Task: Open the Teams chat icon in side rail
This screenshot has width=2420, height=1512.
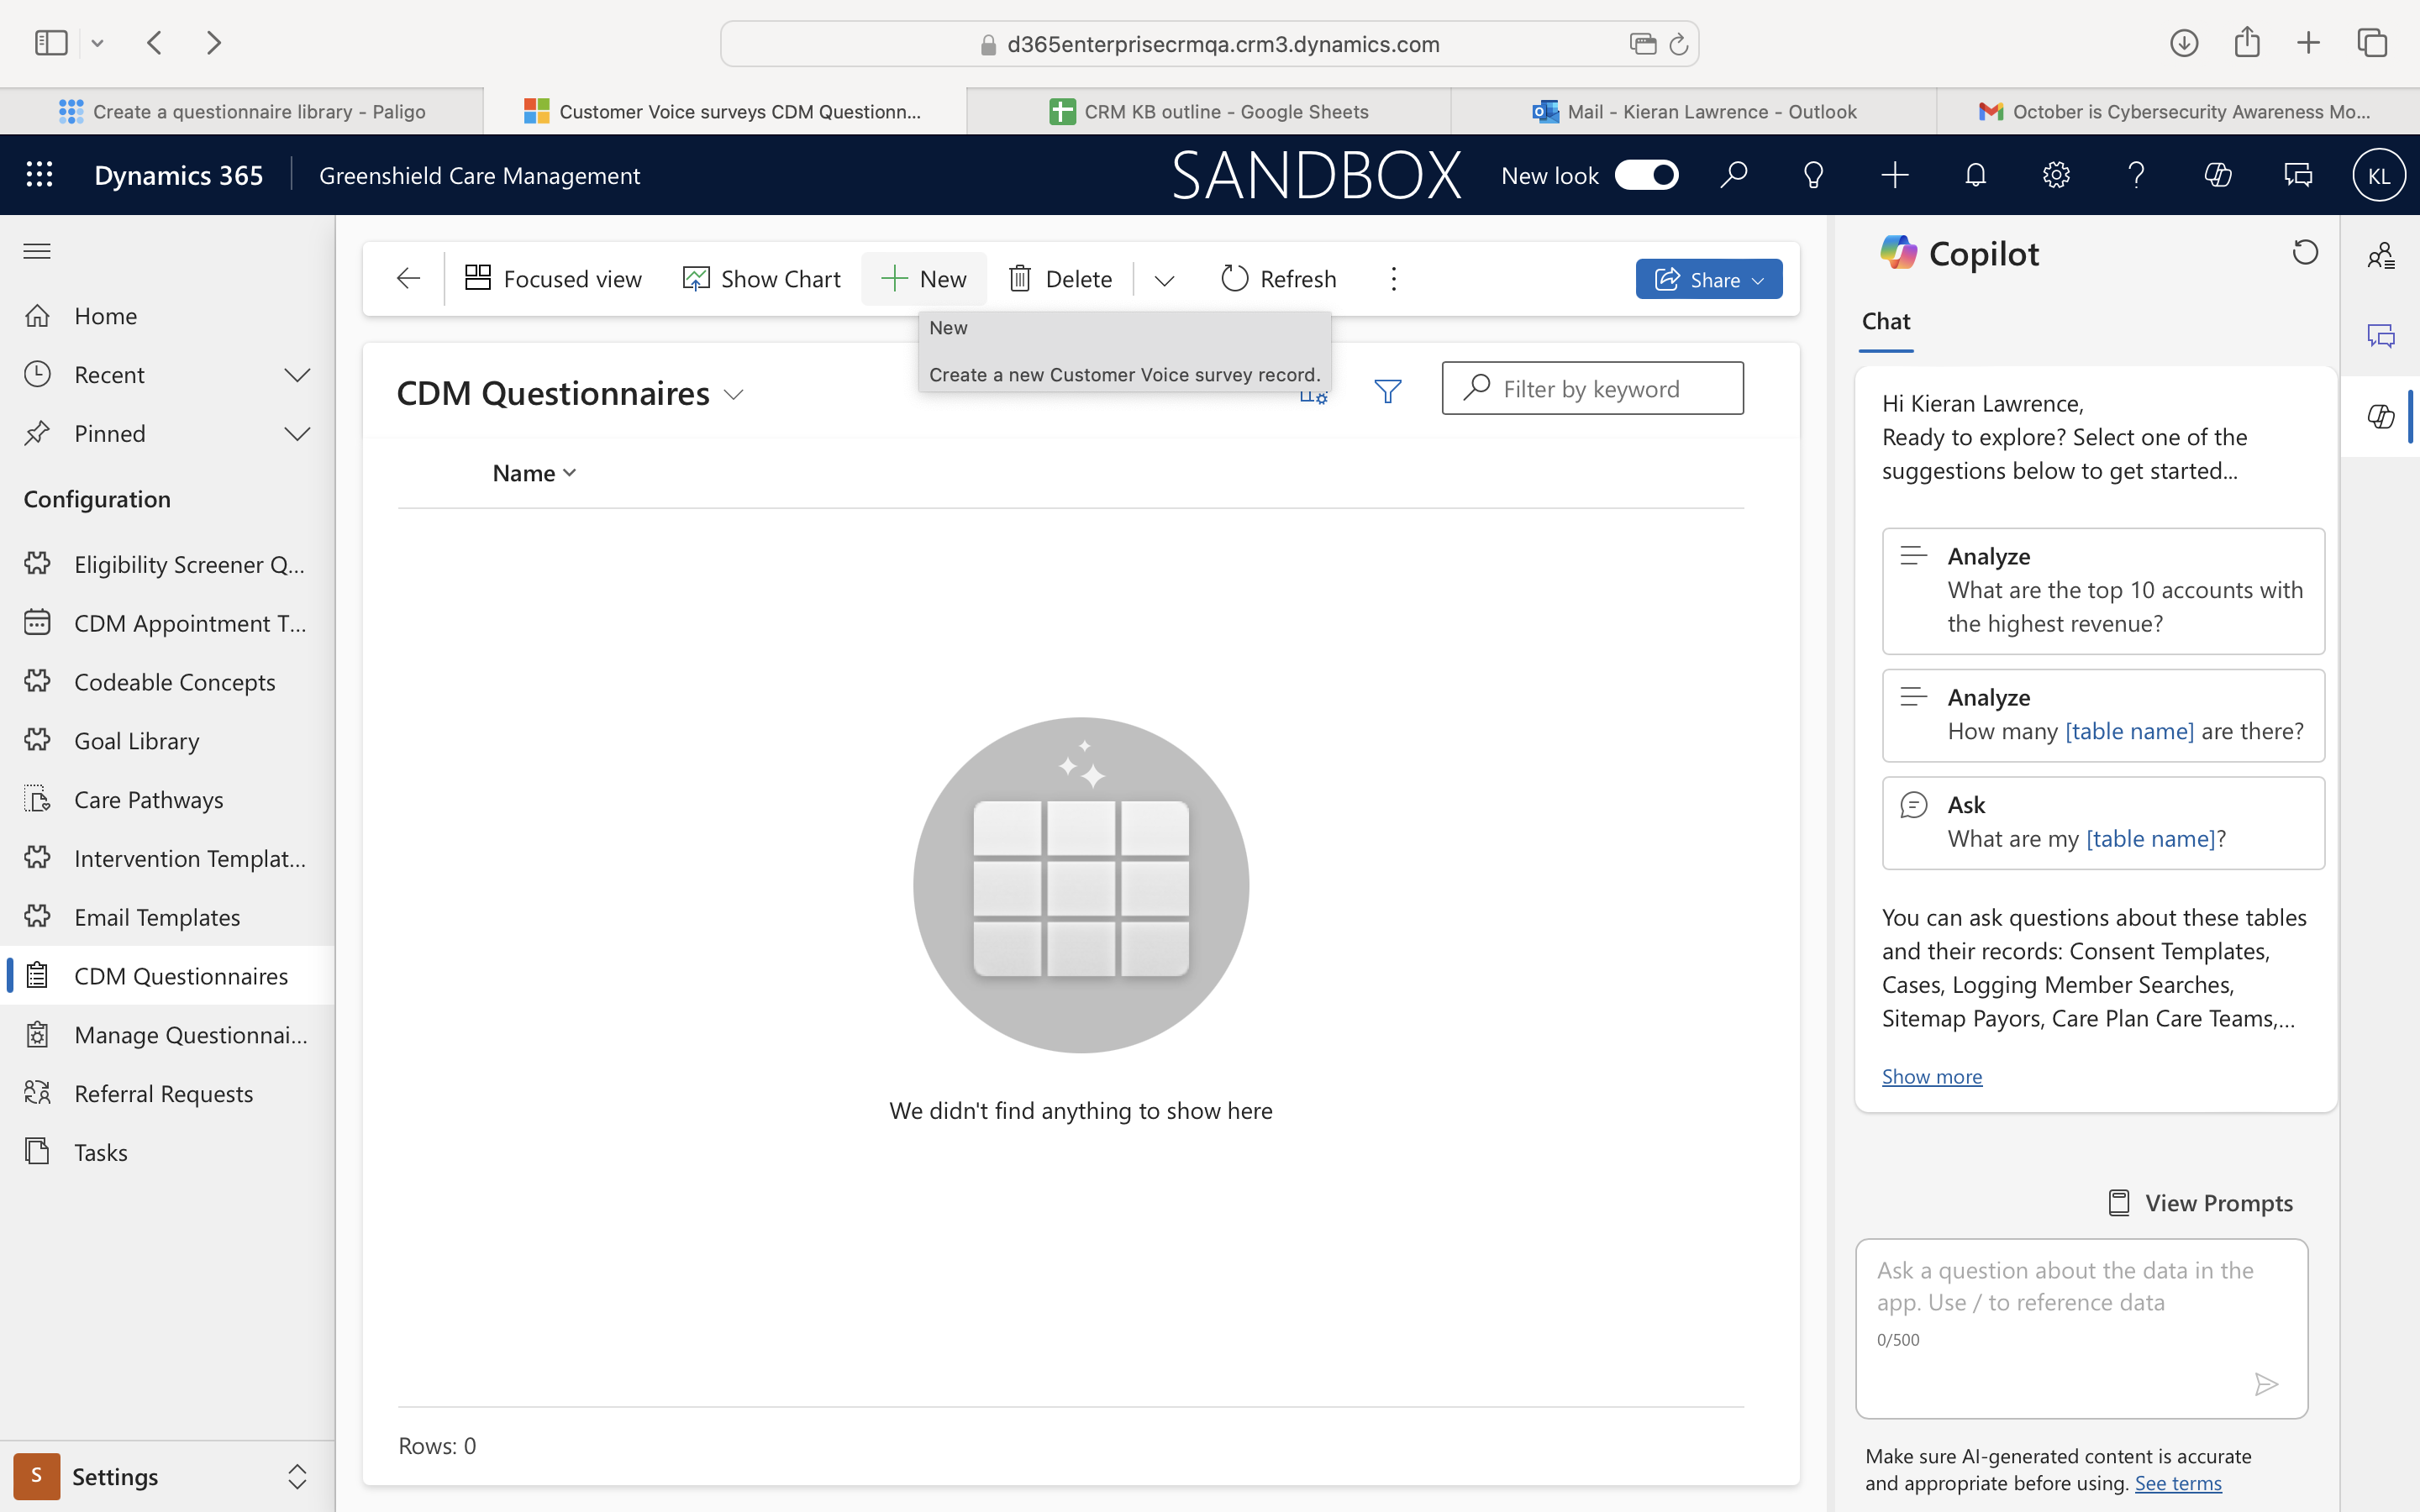Action: 2380,335
